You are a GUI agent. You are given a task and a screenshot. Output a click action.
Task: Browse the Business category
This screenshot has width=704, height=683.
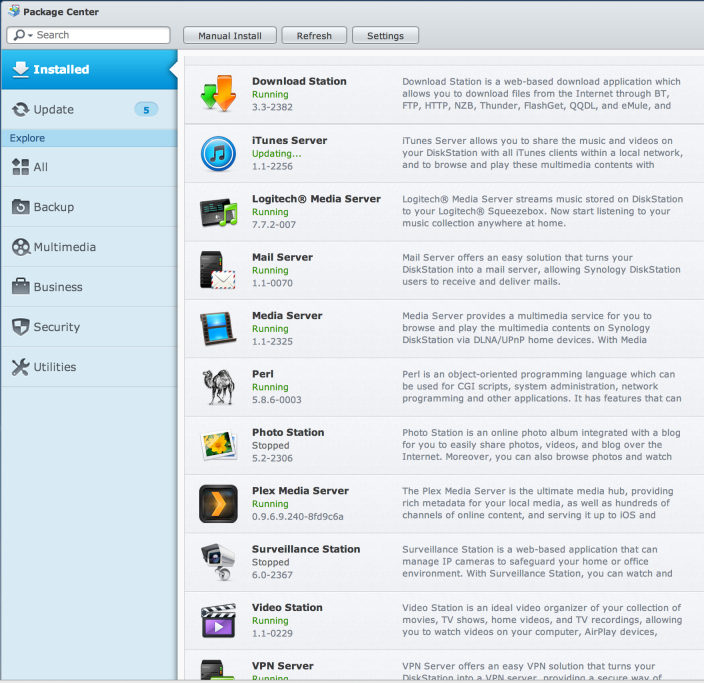tap(89, 287)
